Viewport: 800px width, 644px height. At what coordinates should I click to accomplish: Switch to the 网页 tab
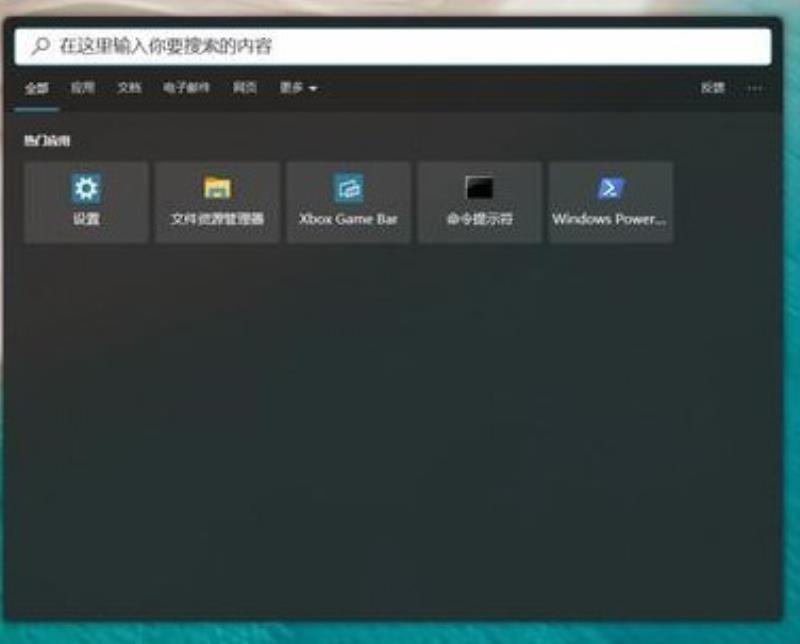245,88
